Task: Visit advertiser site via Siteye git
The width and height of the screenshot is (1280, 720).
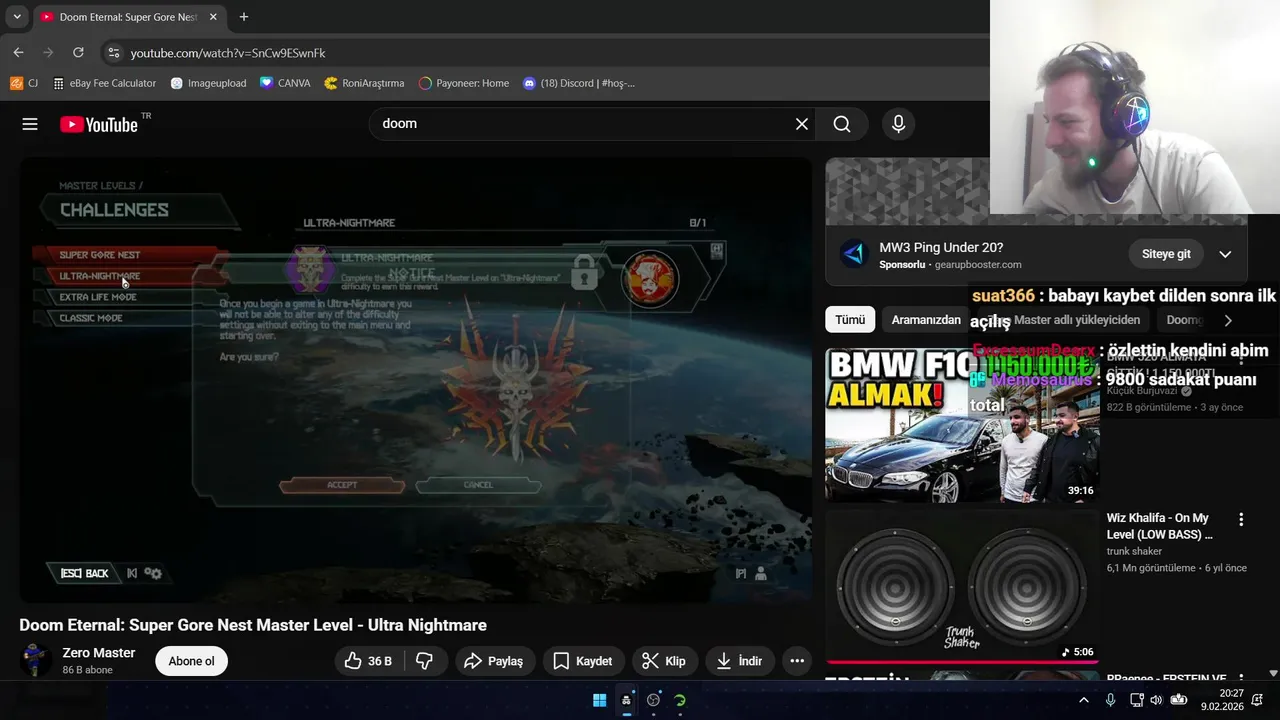Action: (1166, 254)
